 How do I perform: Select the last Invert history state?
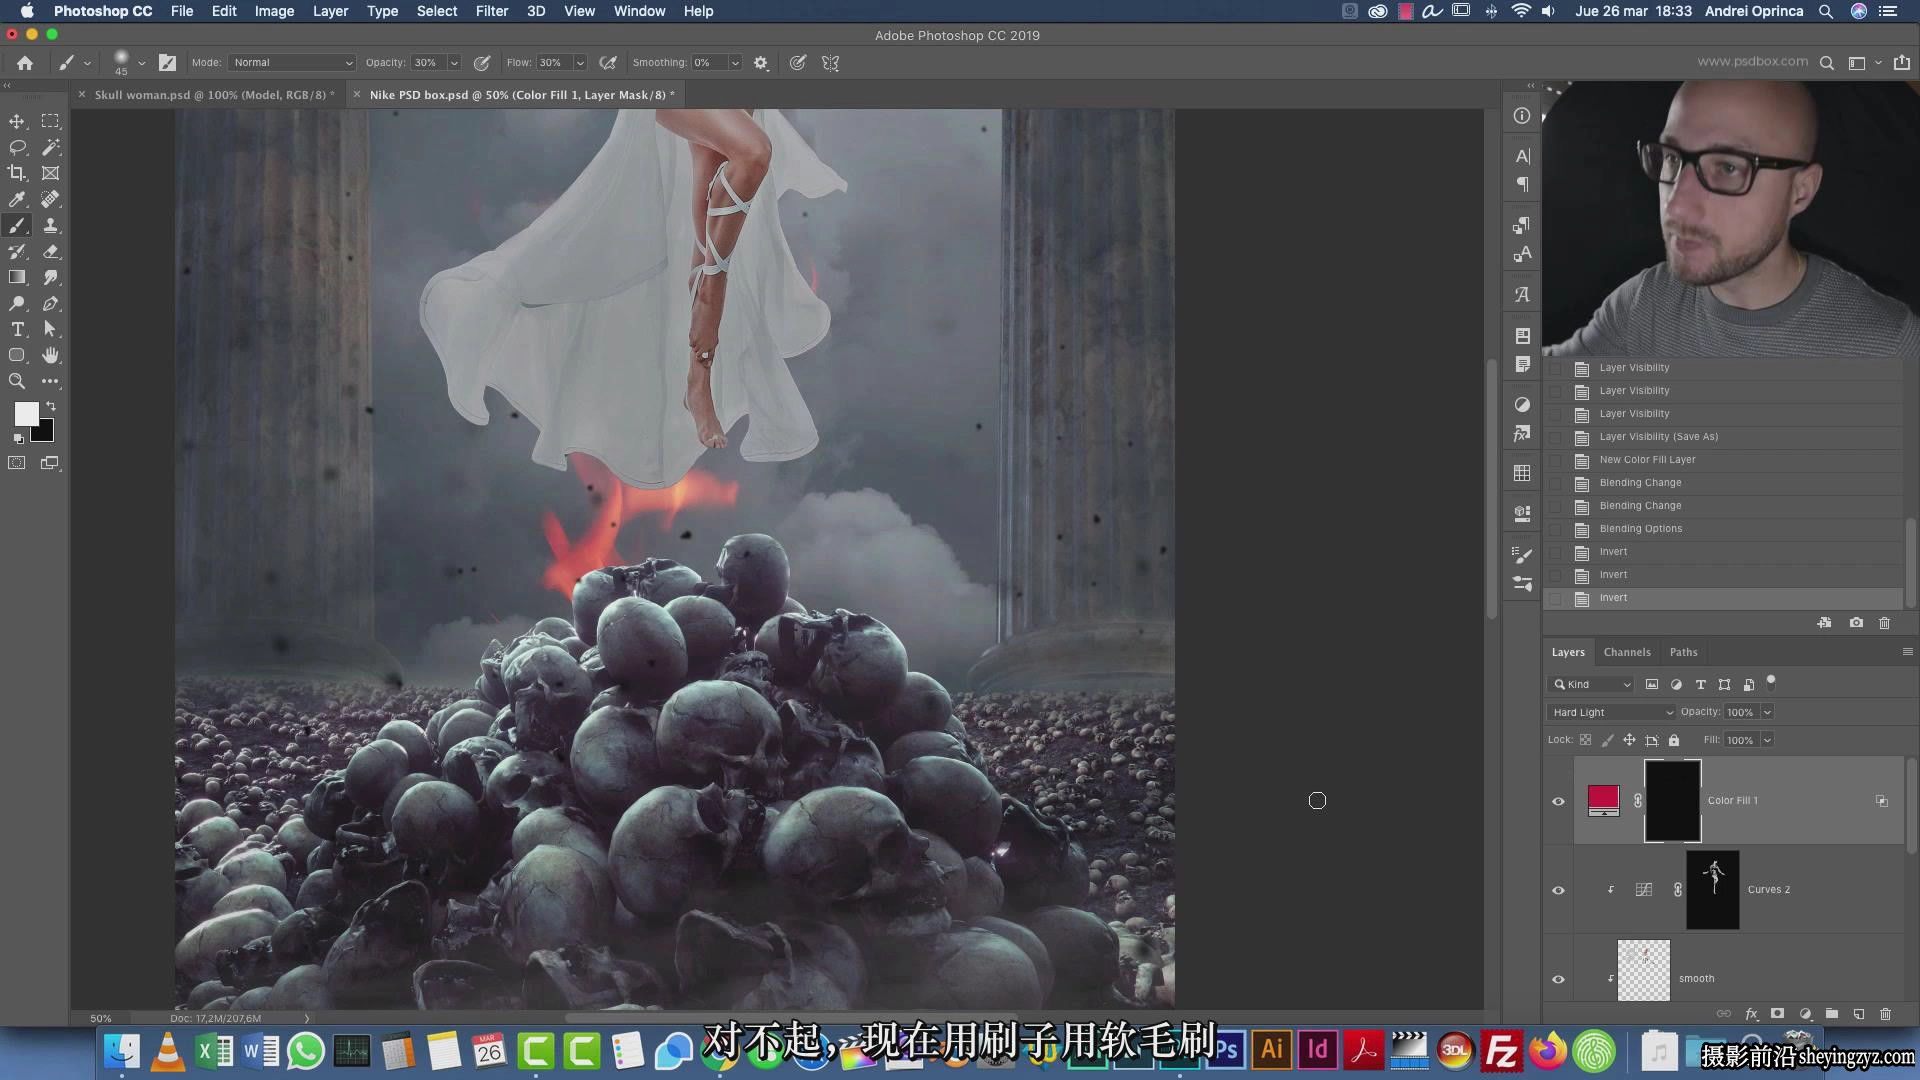(x=1722, y=598)
